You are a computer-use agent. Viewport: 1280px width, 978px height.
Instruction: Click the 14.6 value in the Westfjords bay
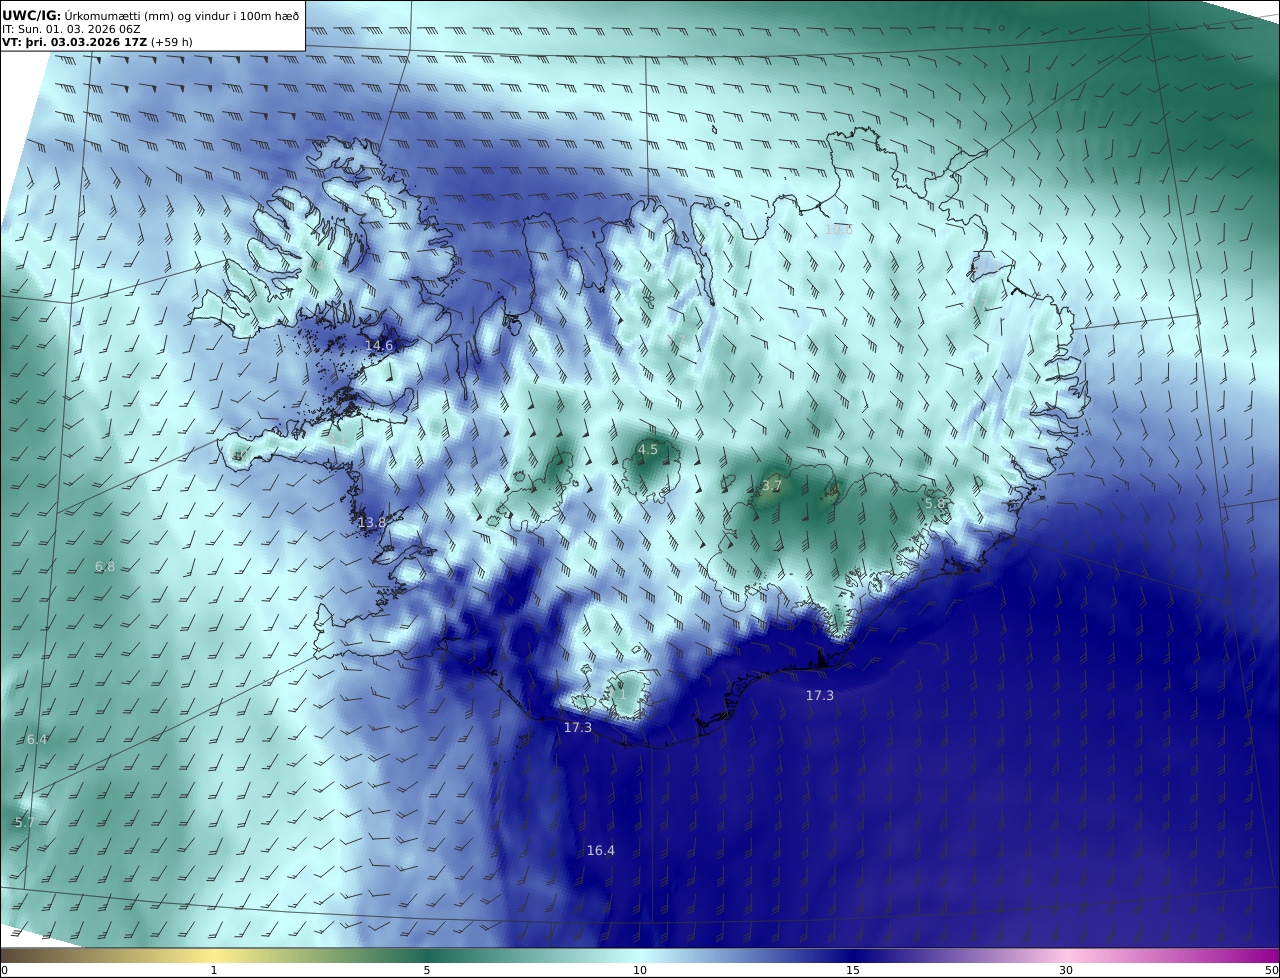(x=379, y=345)
